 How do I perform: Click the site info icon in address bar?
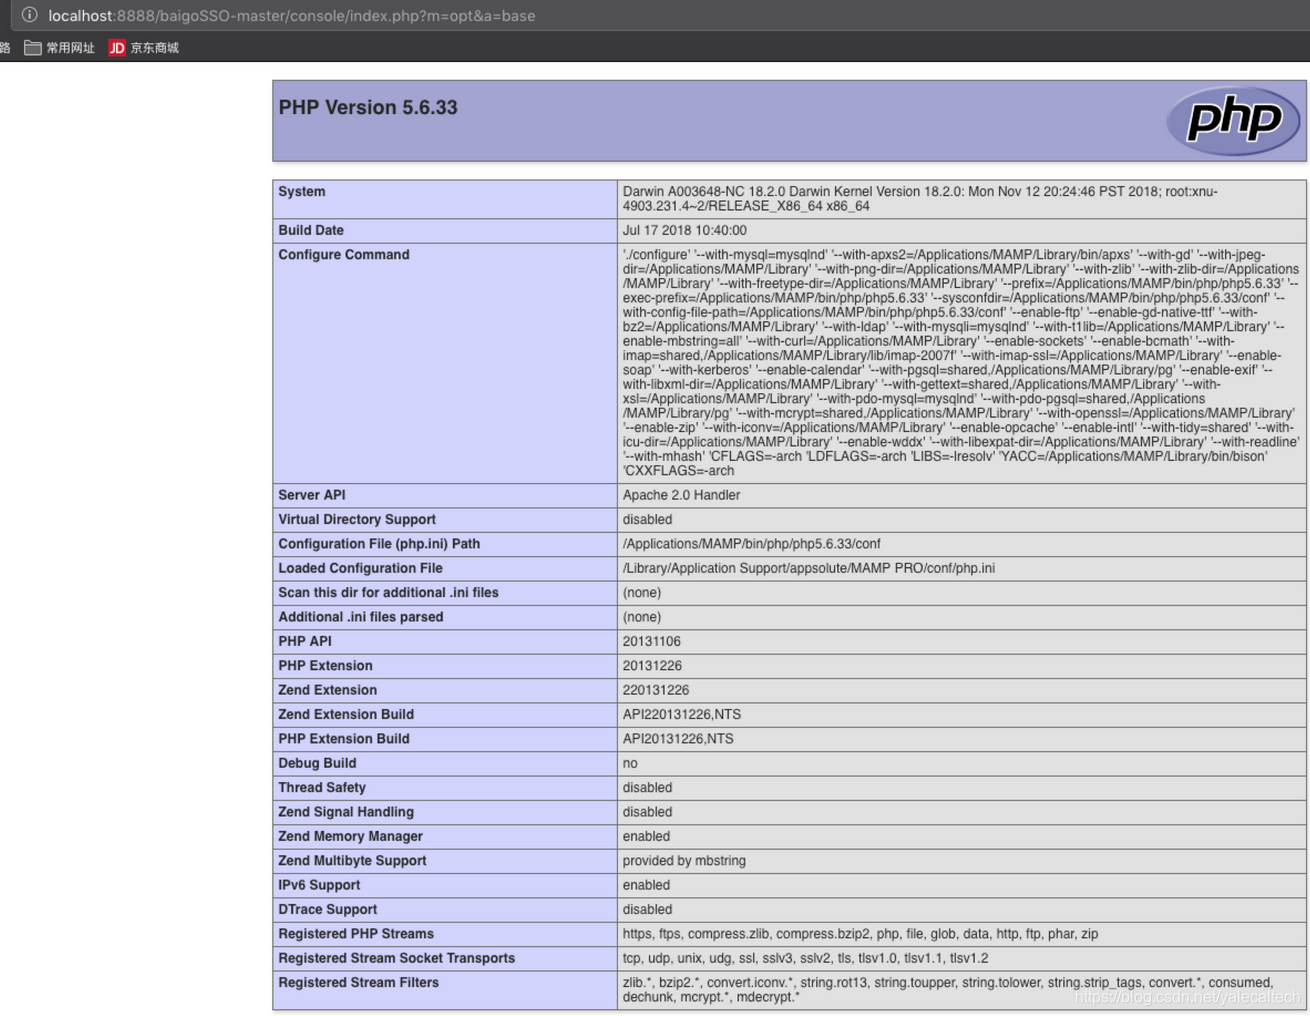tap(30, 15)
